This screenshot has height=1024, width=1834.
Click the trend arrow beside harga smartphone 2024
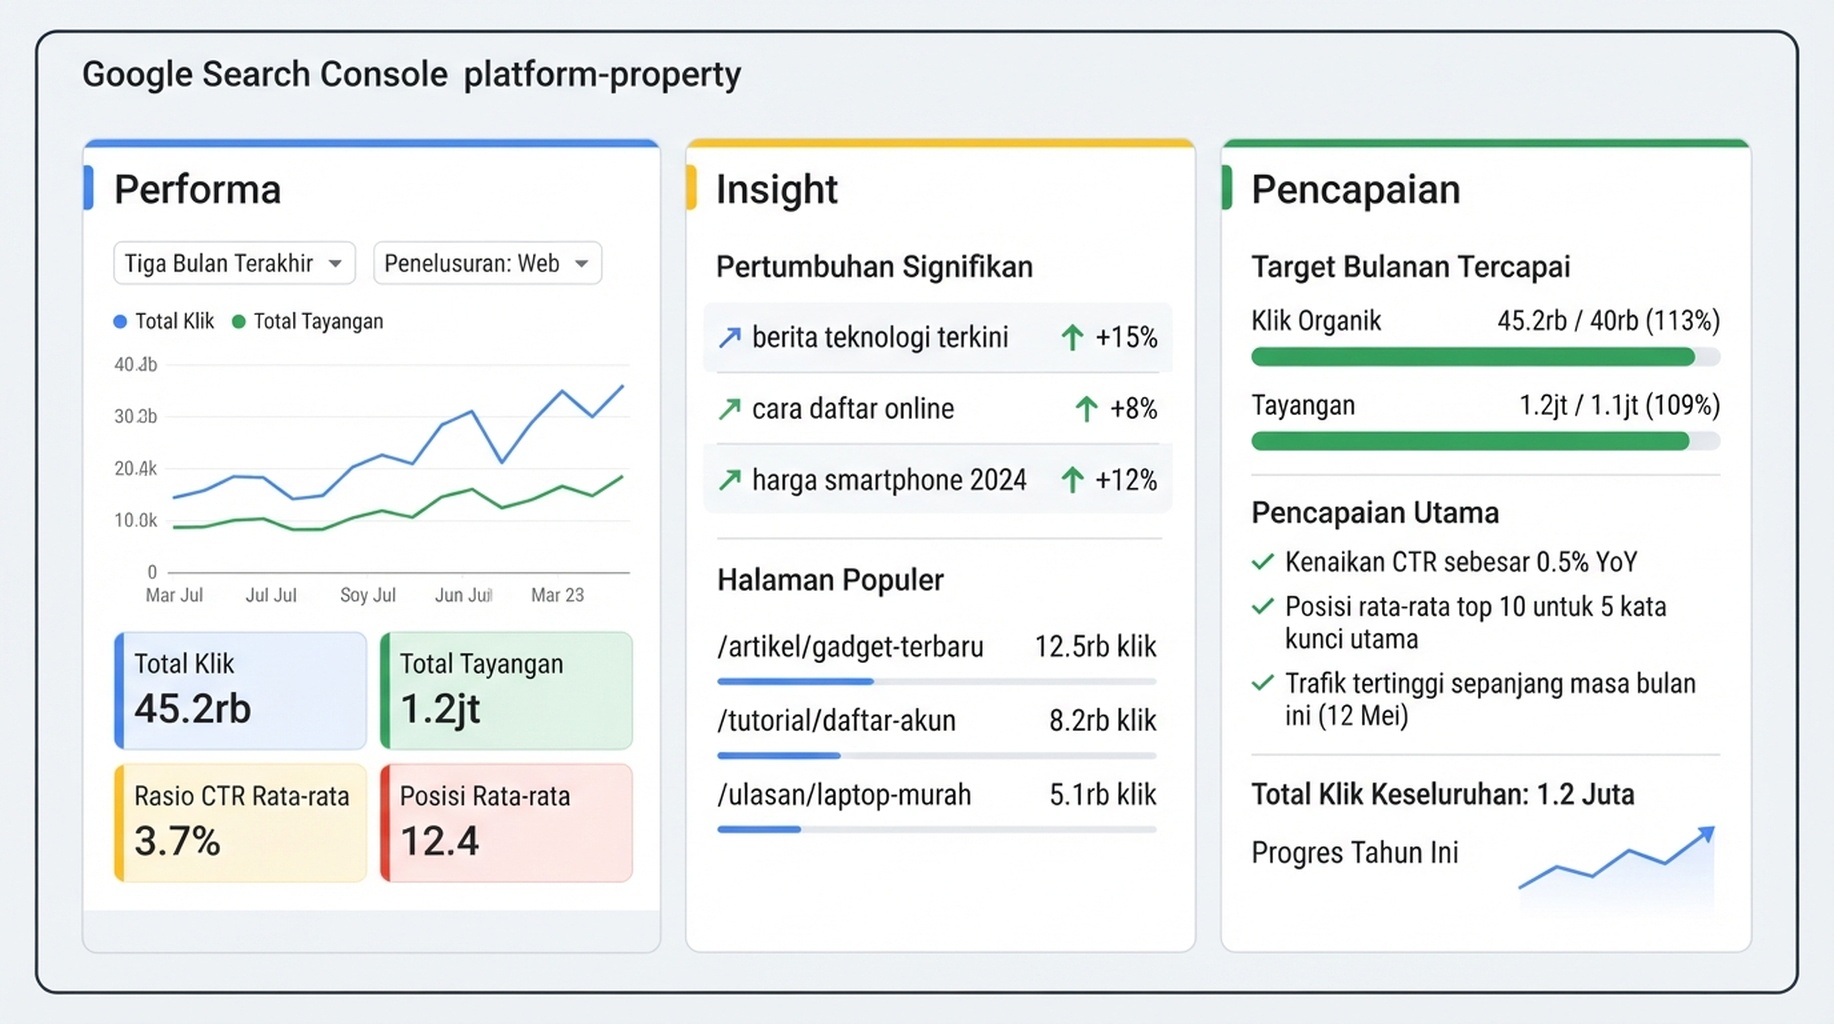pyautogui.click(x=730, y=480)
